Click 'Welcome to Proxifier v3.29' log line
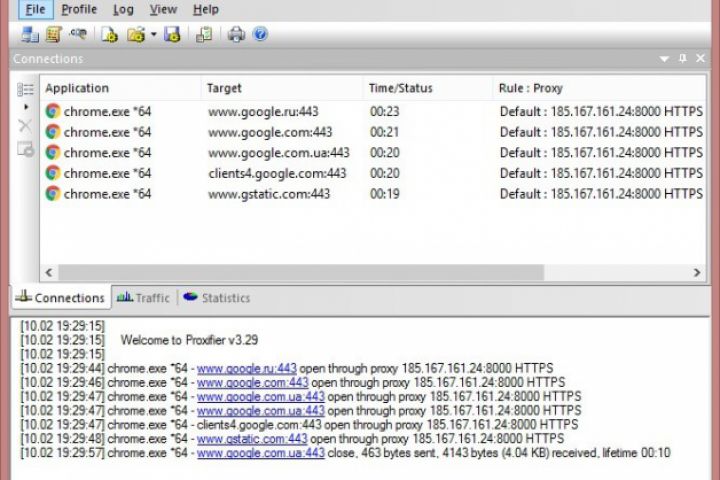This screenshot has height=480, width=720. coord(189,340)
